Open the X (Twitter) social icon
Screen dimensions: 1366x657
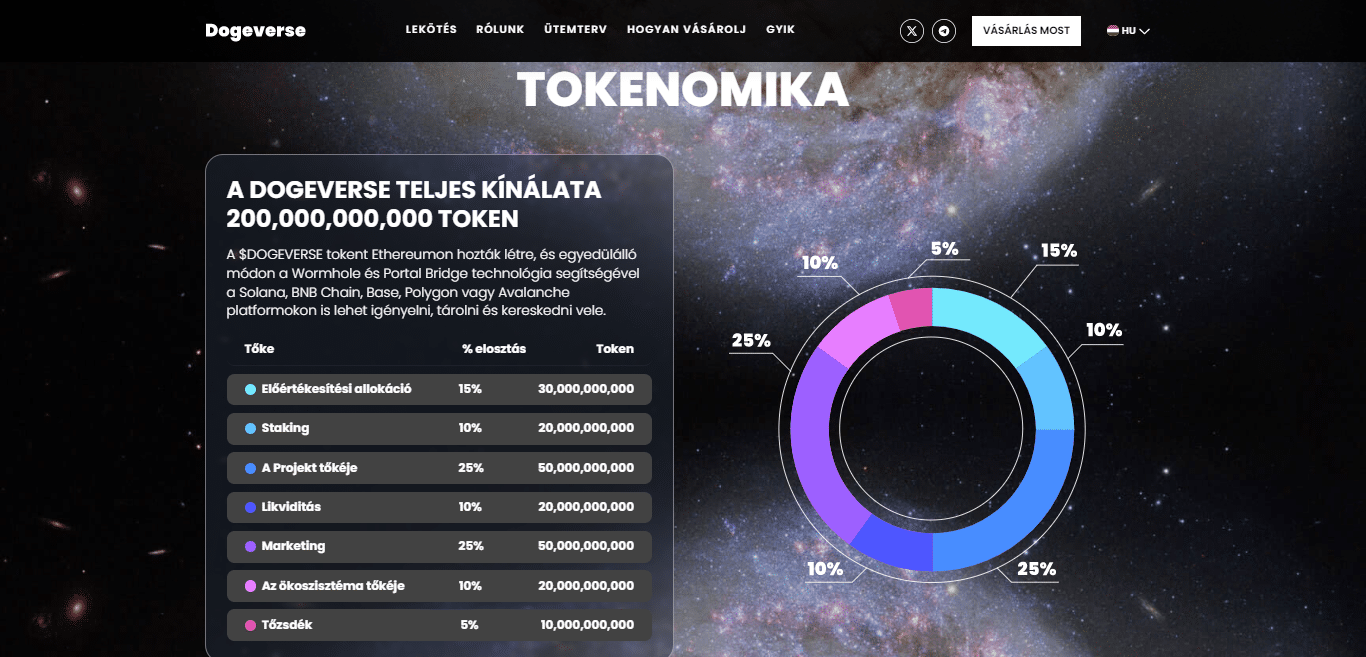pyautogui.click(x=911, y=31)
